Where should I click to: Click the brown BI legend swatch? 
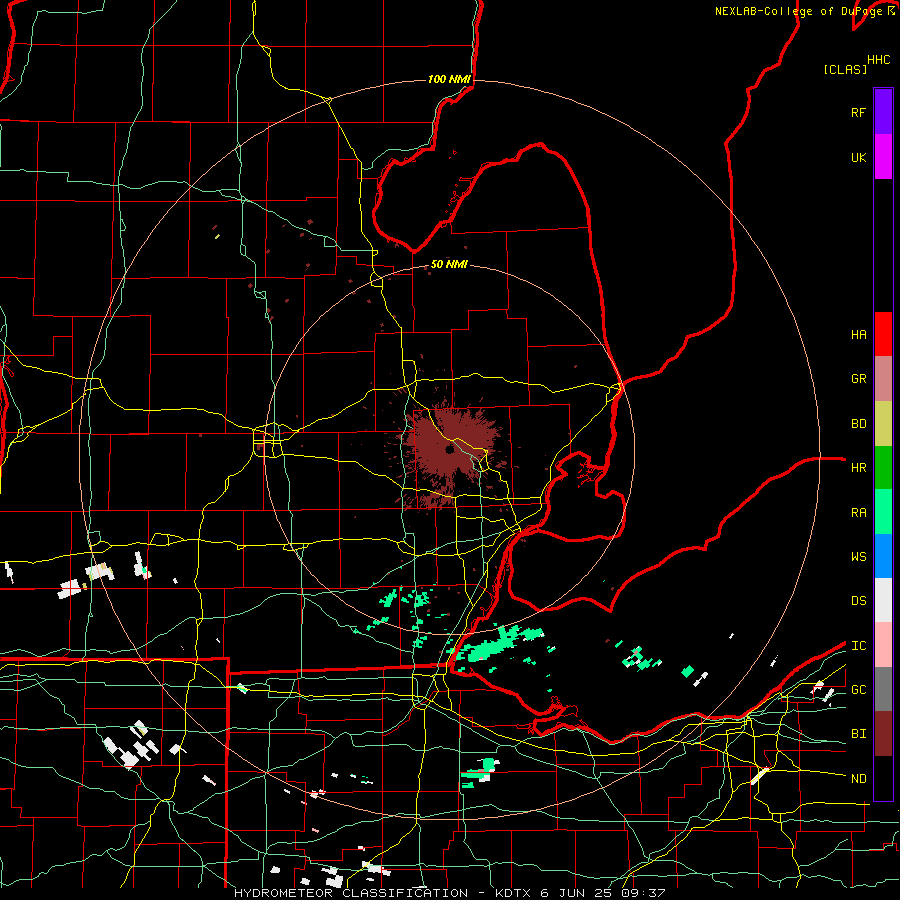(883, 734)
